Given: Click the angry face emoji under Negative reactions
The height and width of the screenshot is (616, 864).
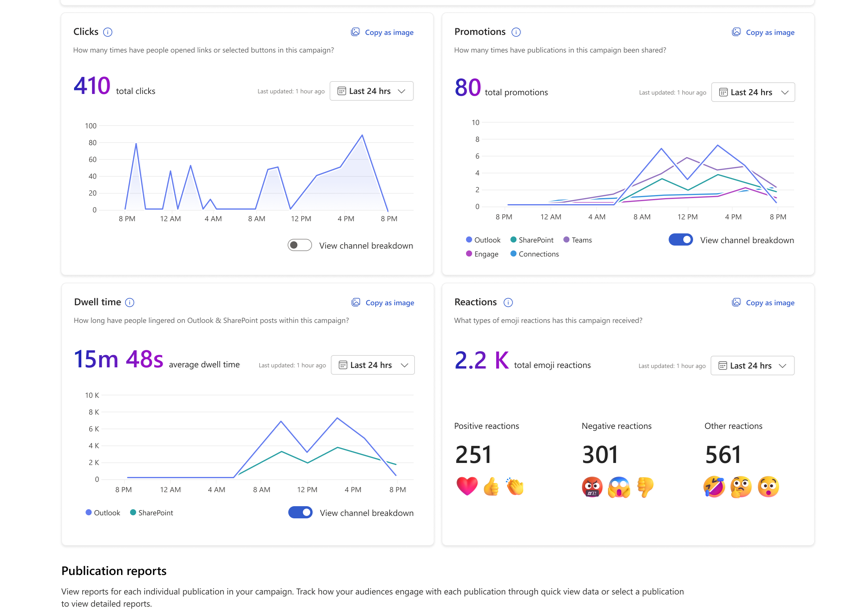Looking at the screenshot, I should point(592,487).
